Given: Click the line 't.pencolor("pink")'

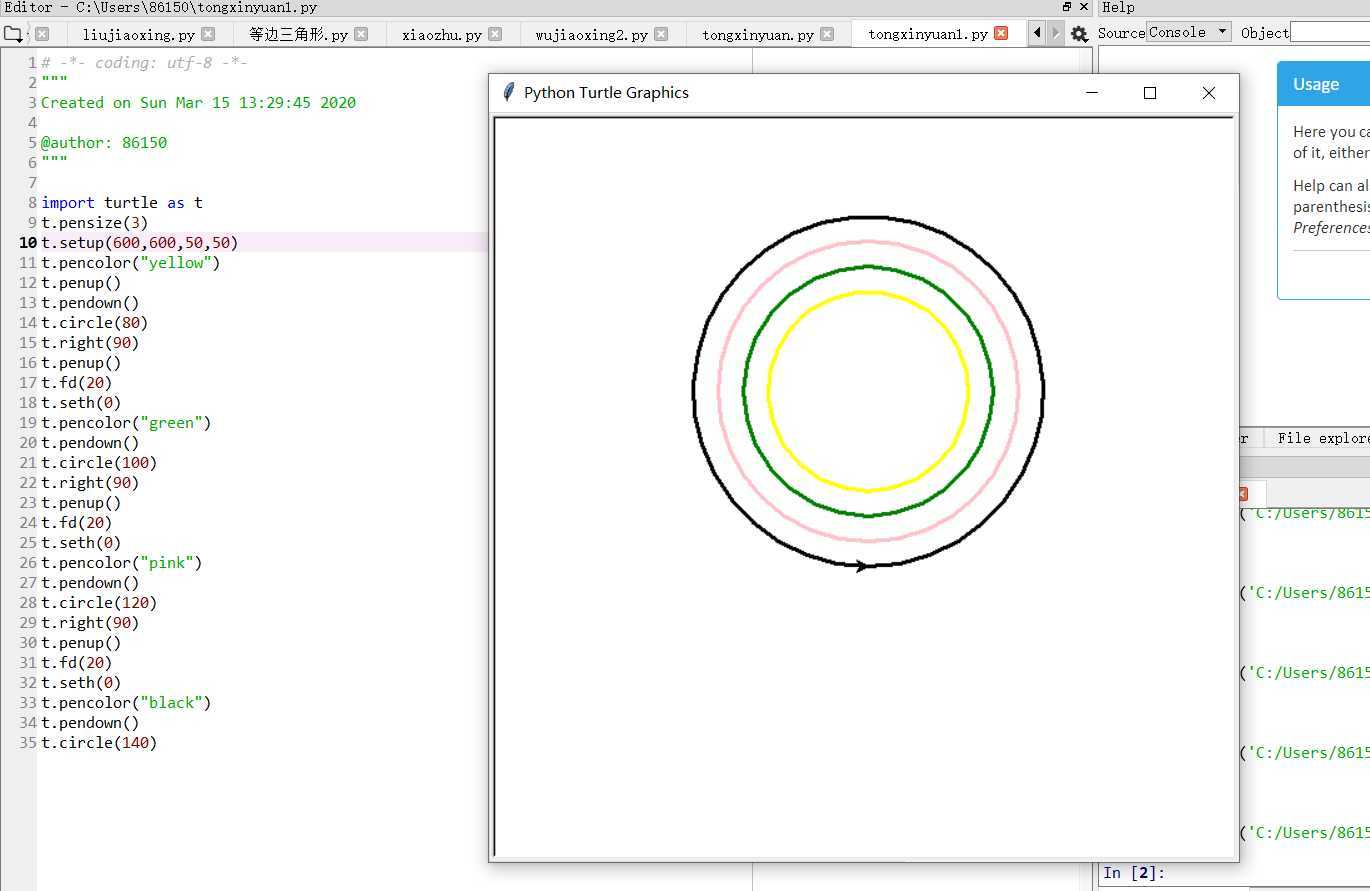Looking at the screenshot, I should pyautogui.click(x=122, y=562).
